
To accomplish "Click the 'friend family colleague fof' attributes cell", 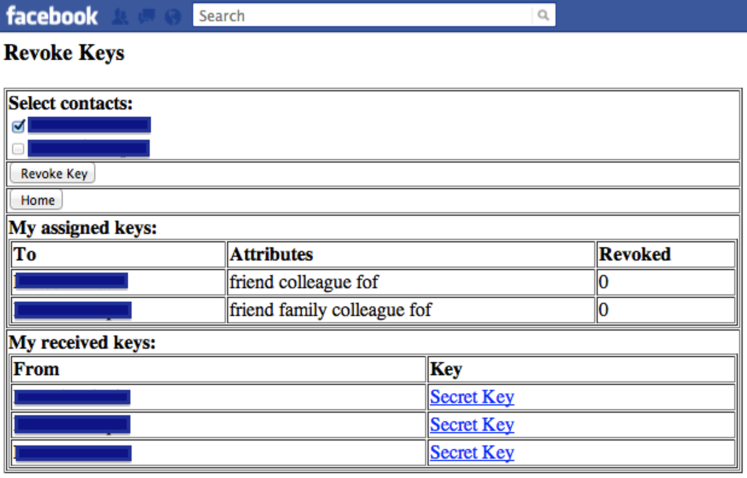I will coord(330,310).
